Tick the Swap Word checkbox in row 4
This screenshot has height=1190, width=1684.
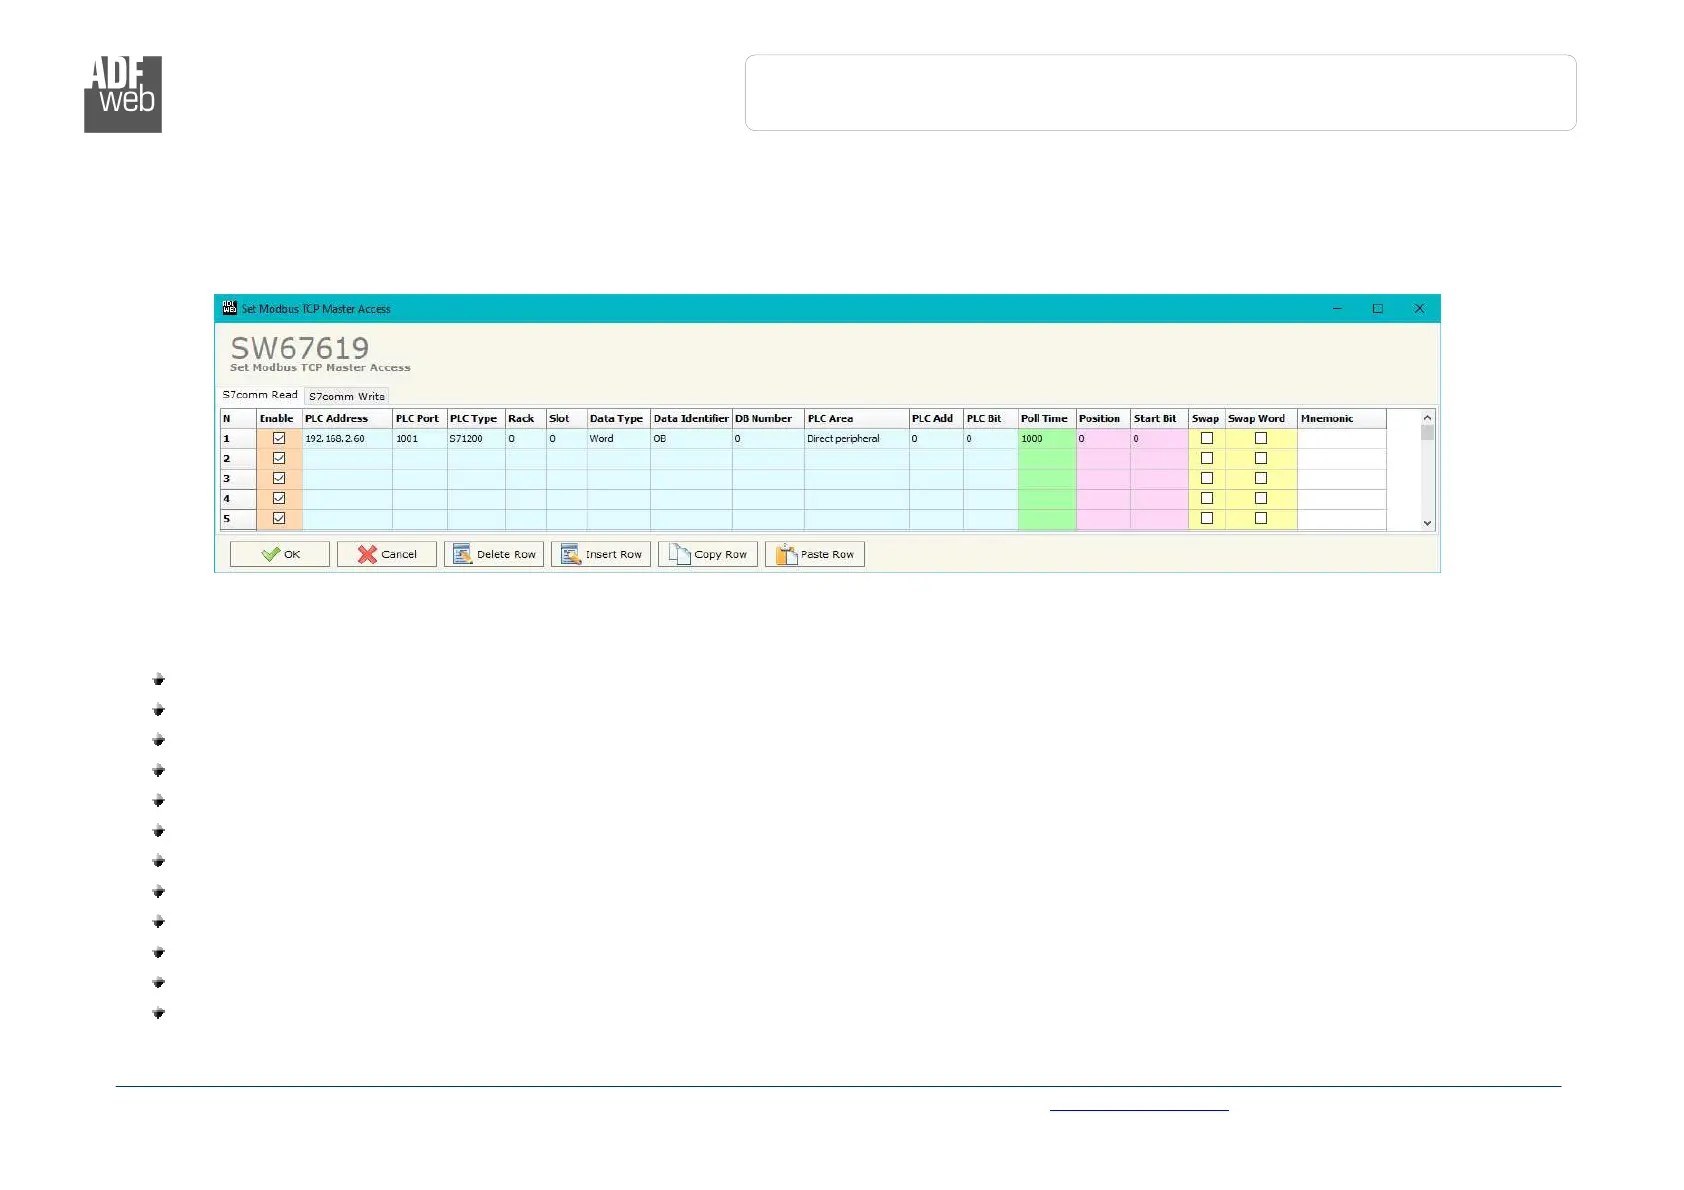coord(1261,498)
